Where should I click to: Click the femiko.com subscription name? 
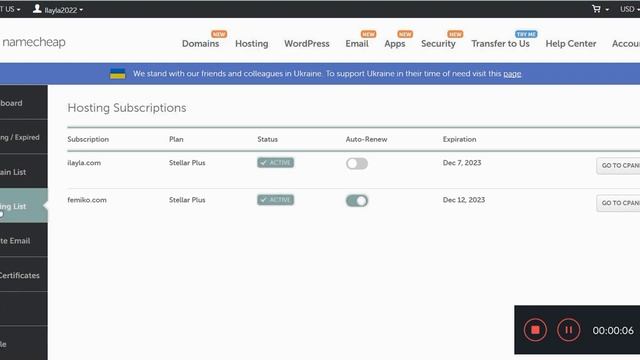87,200
